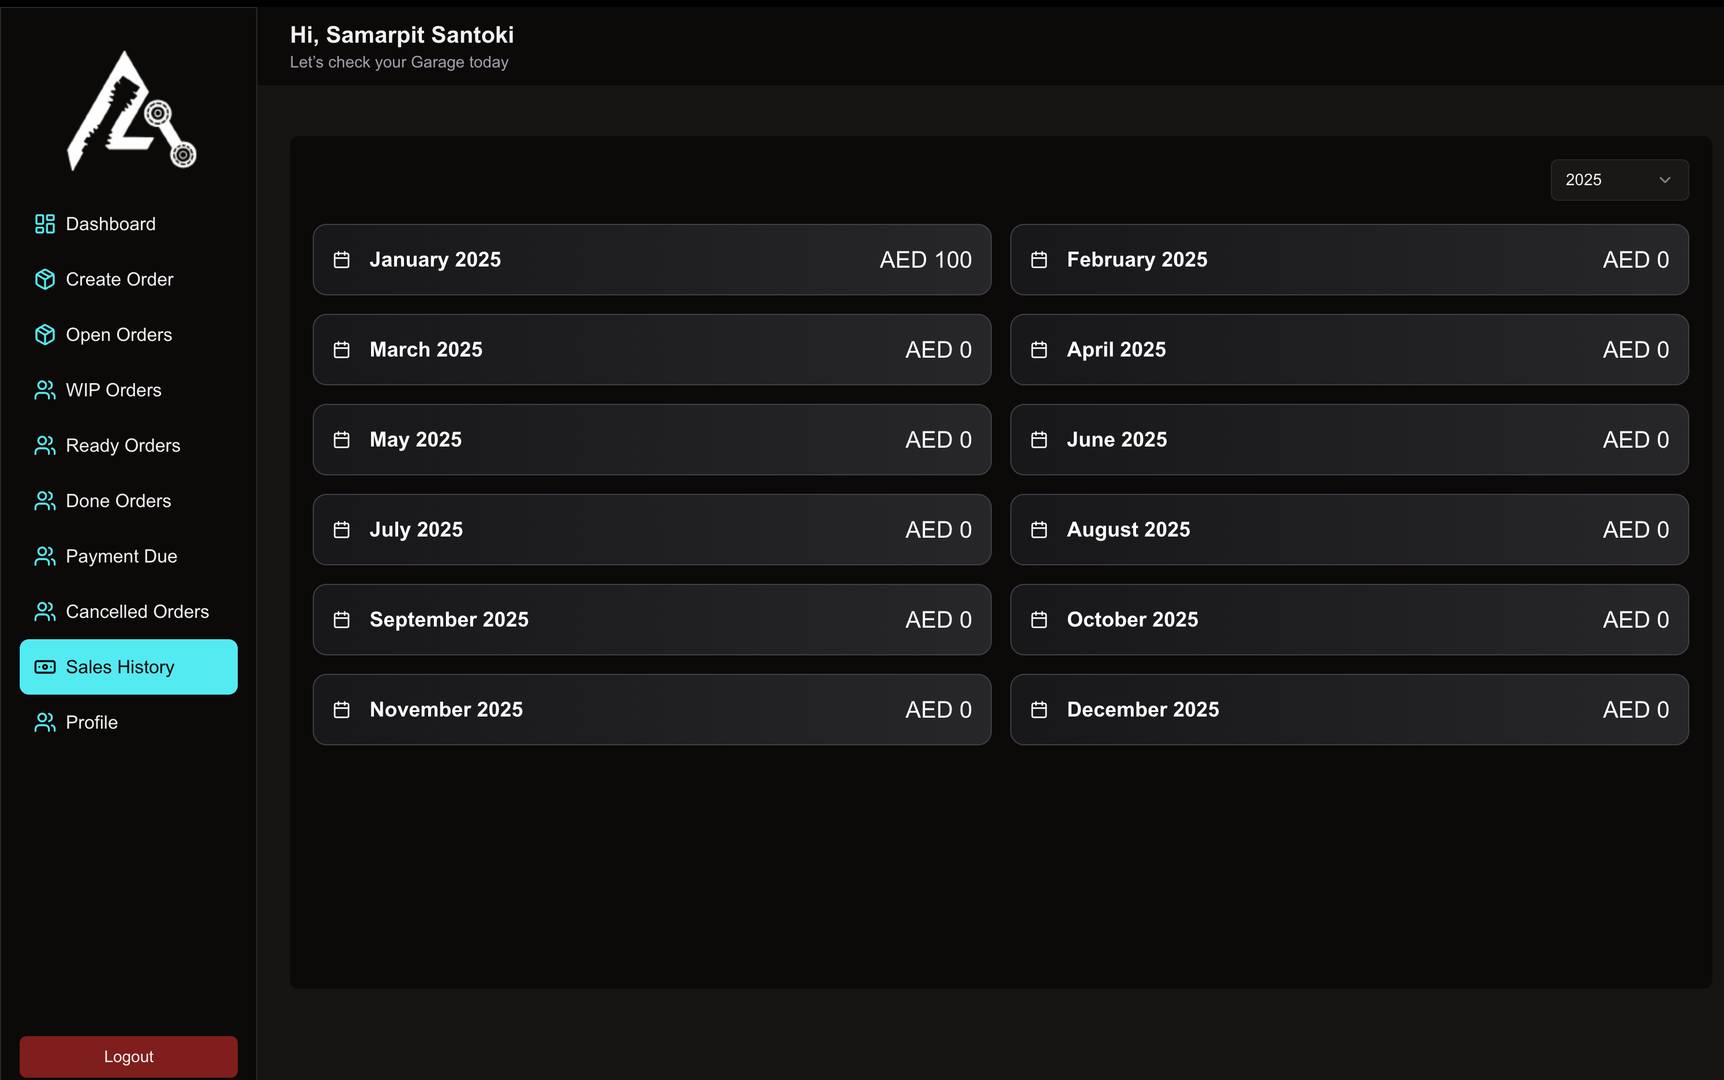
Task: Open the September 2025 sales row
Action: (651, 620)
